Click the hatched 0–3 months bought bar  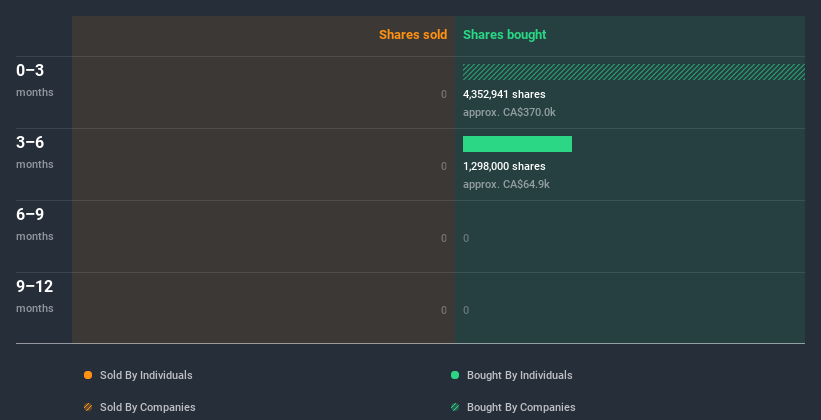(x=634, y=72)
